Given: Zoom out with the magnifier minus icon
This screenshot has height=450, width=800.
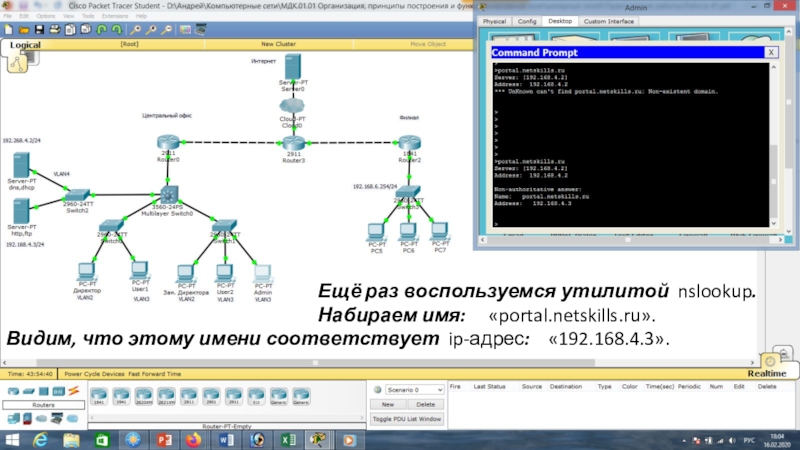Looking at the screenshot, I should pyautogui.click(x=166, y=30).
